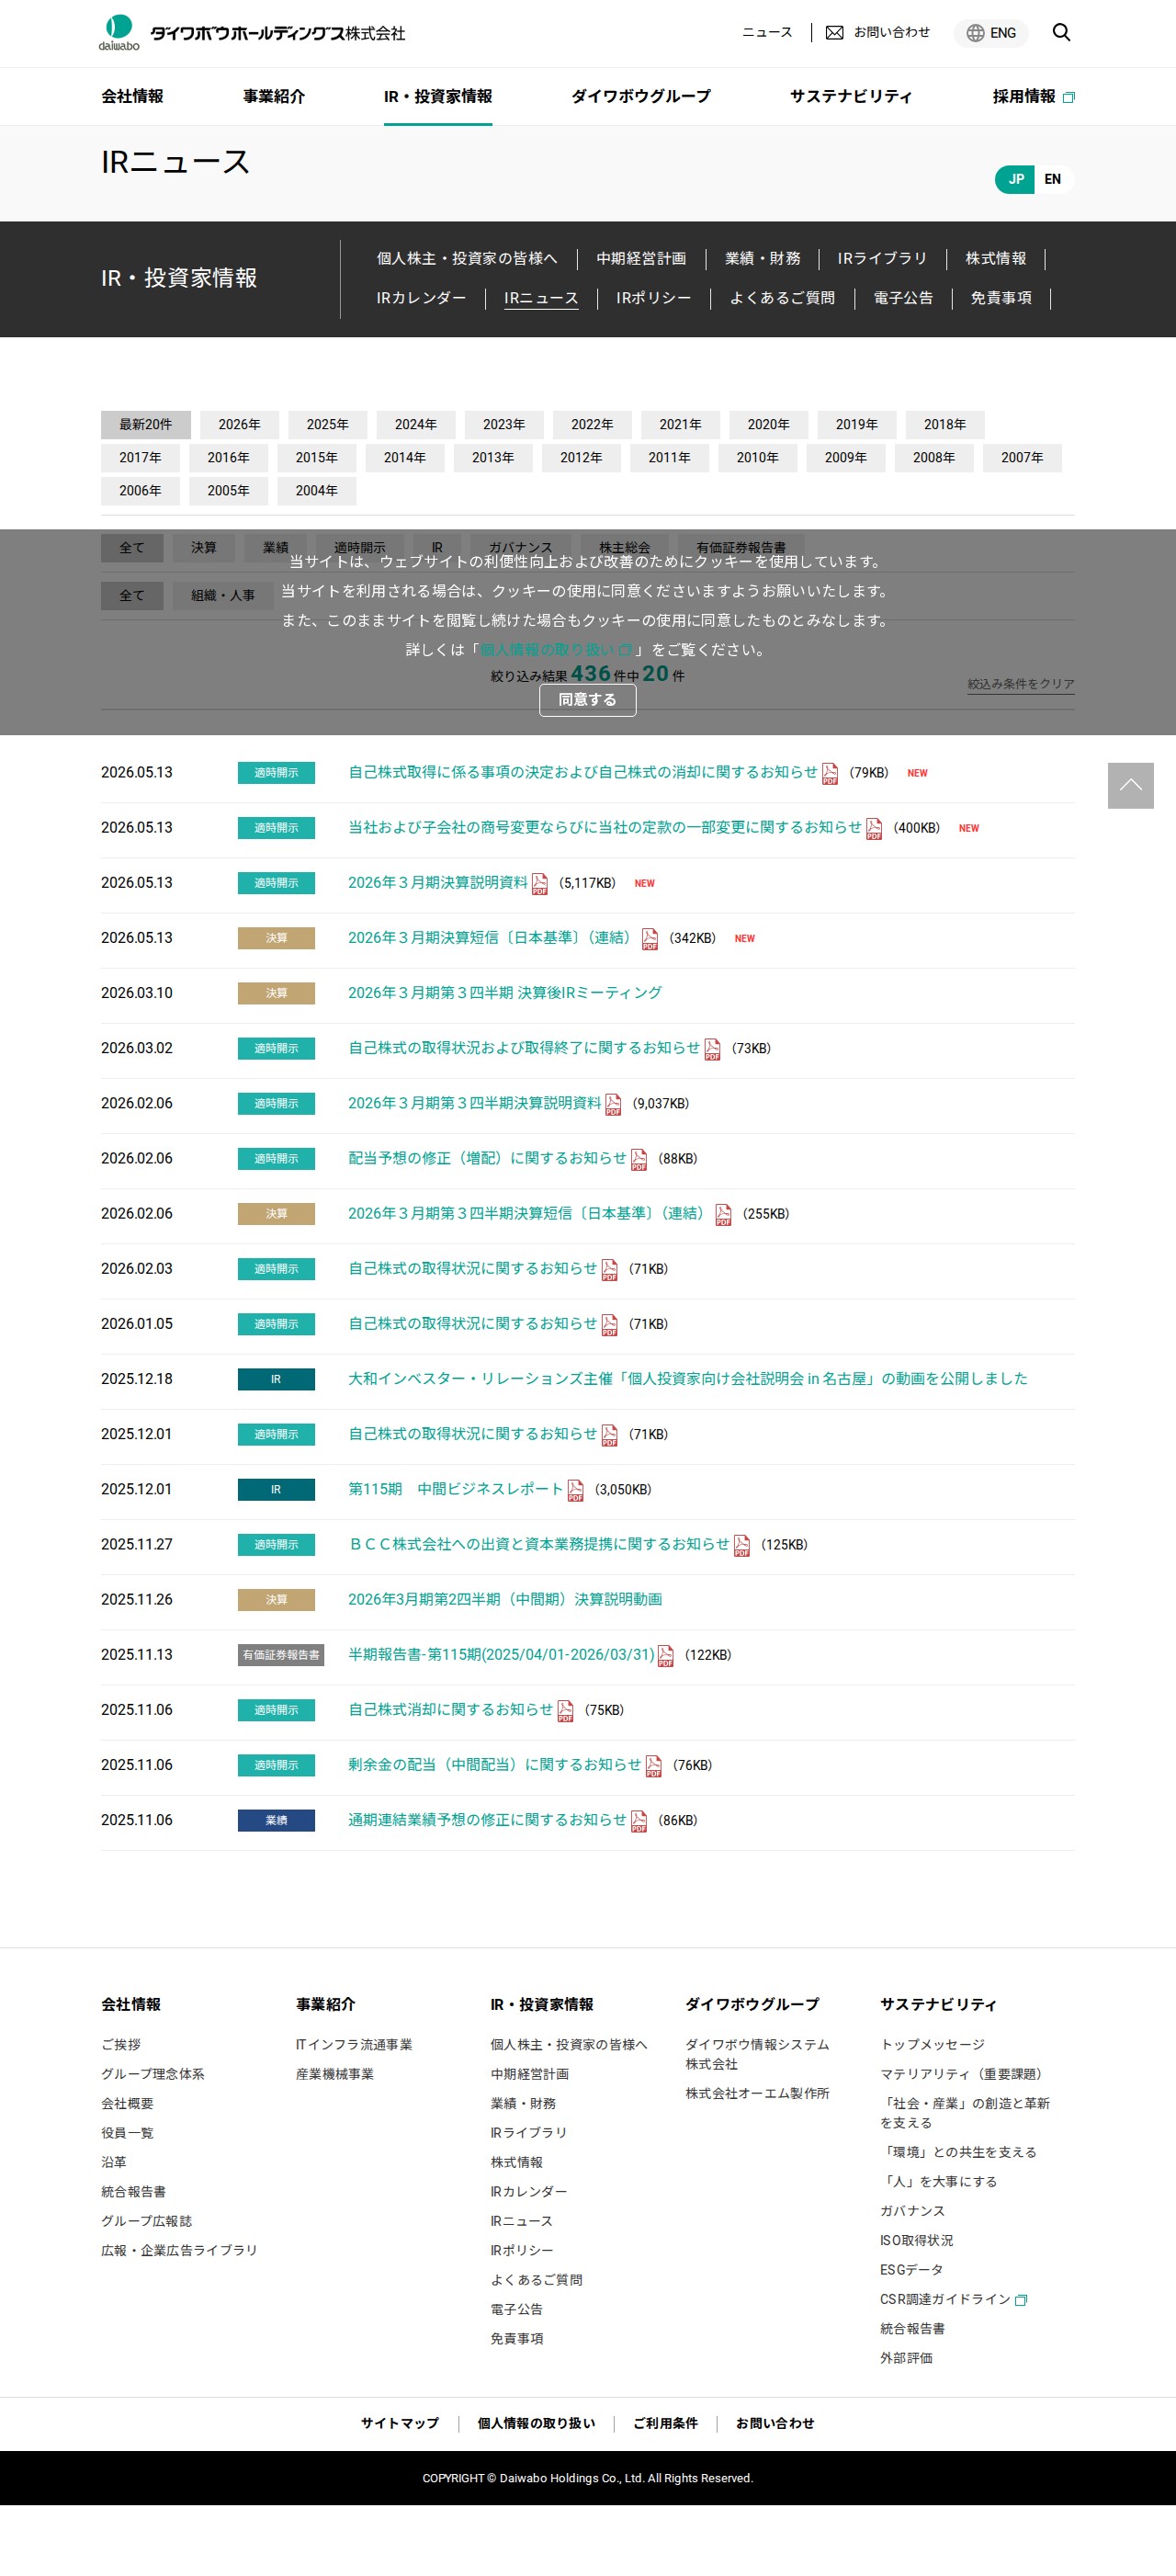Open 株式会社オーエム製作所 footer link
The height and width of the screenshot is (2576, 1176).
point(757,2093)
